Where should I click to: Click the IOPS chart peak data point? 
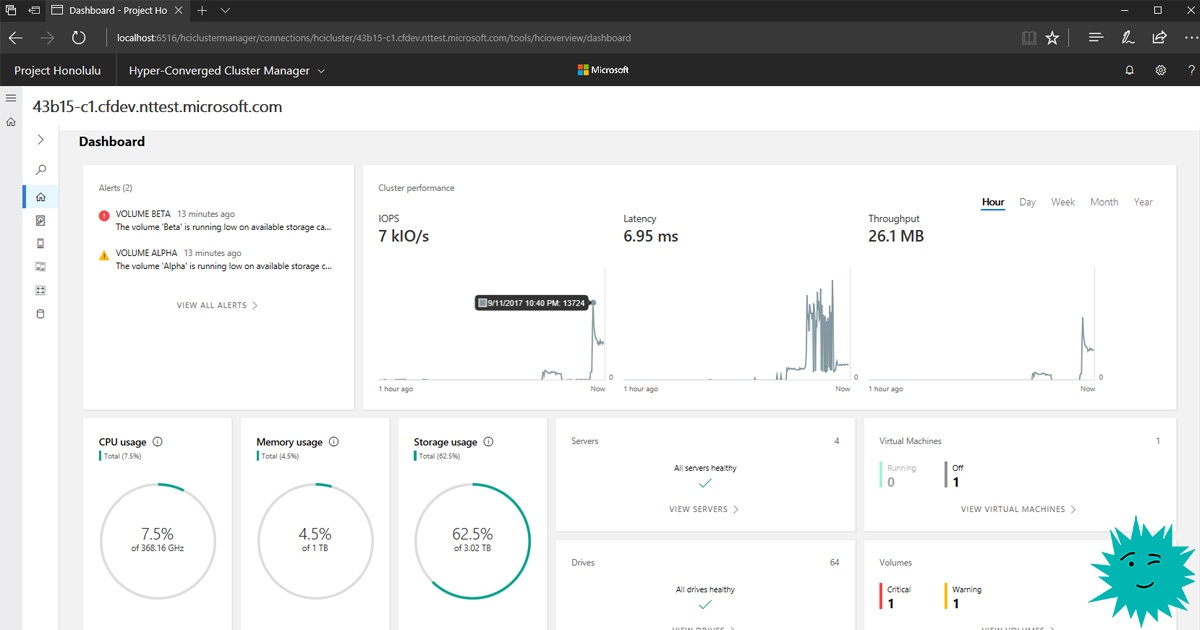[x=593, y=302]
